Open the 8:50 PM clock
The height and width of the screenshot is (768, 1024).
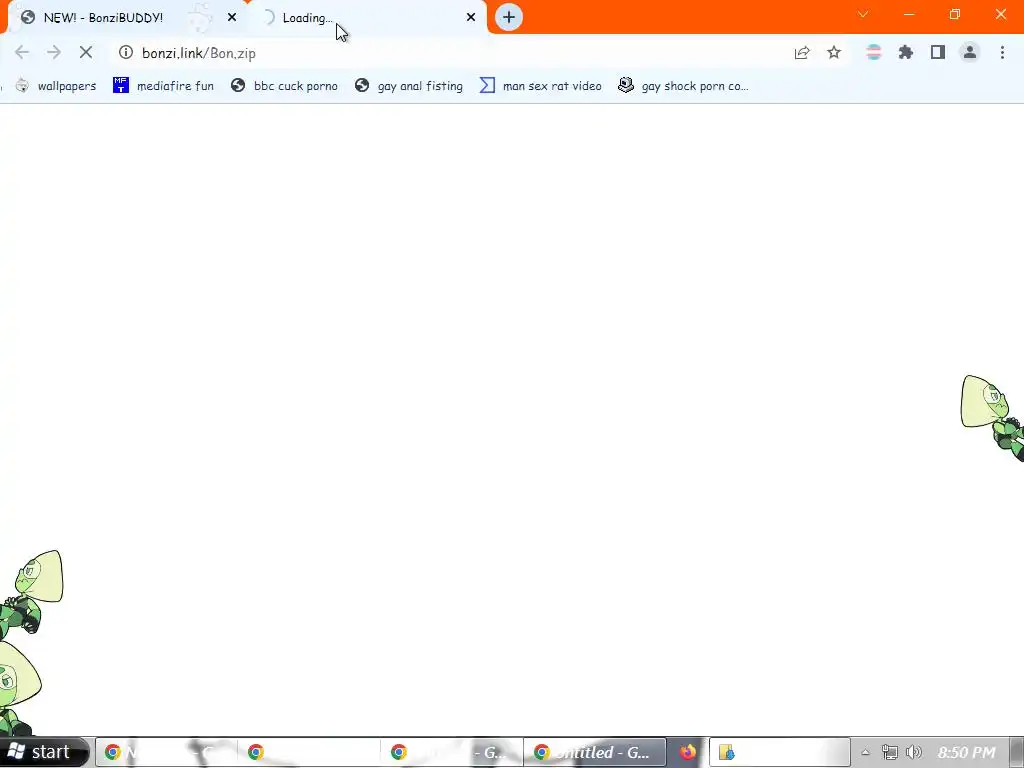(x=967, y=752)
